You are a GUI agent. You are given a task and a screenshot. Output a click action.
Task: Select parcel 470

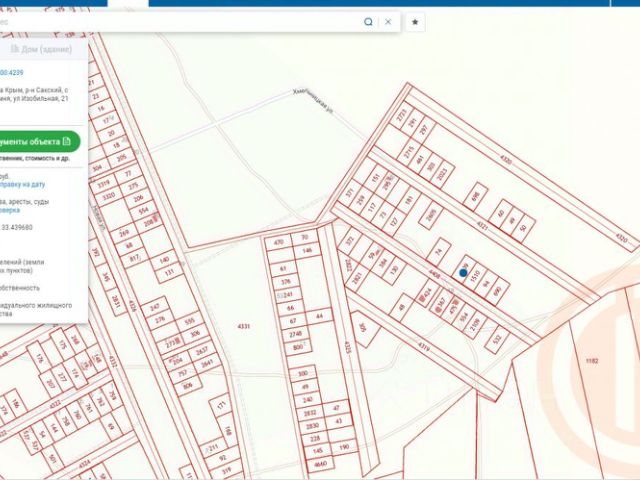click(x=278, y=242)
